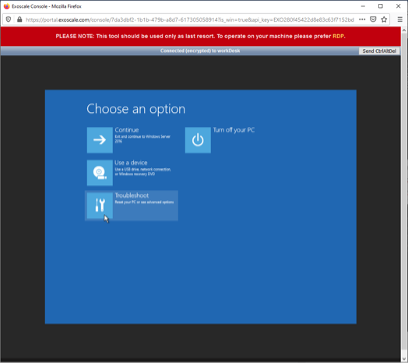408x364 pixels.
Task: Close the Exoscale Console window
Action: coord(398,6)
